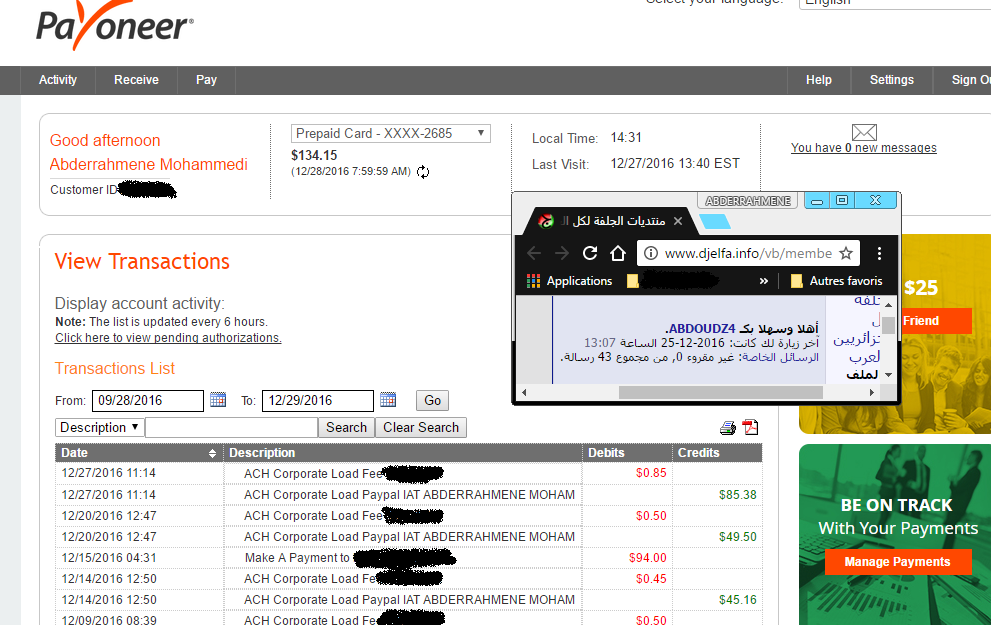991x625 pixels.
Task: Open the Help menu
Action: pos(818,80)
